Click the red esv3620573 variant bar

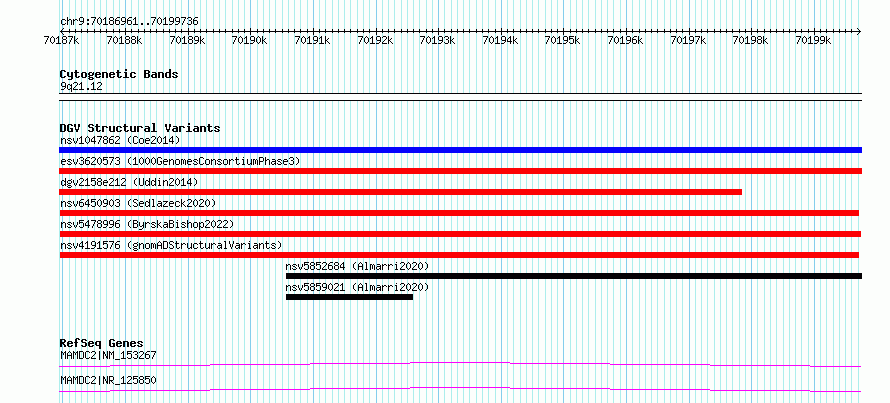coord(460,171)
